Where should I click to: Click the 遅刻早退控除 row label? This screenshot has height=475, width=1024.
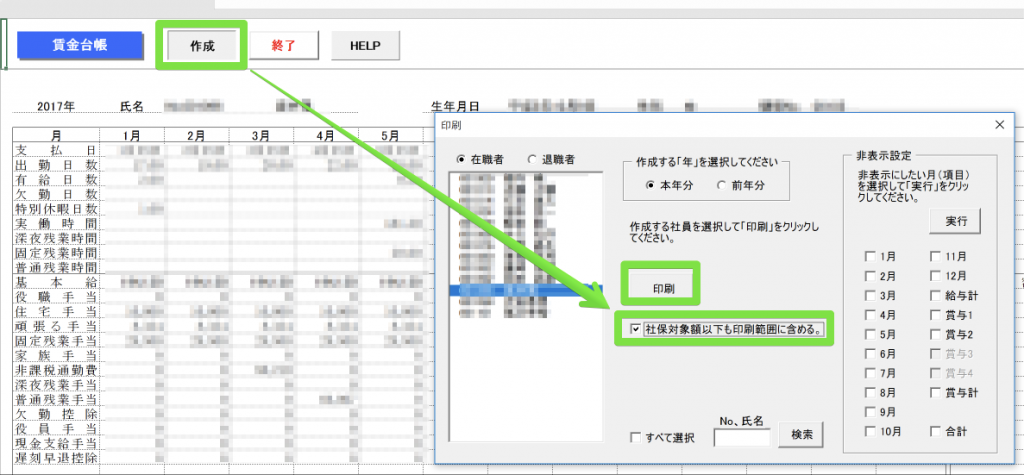tap(56, 457)
